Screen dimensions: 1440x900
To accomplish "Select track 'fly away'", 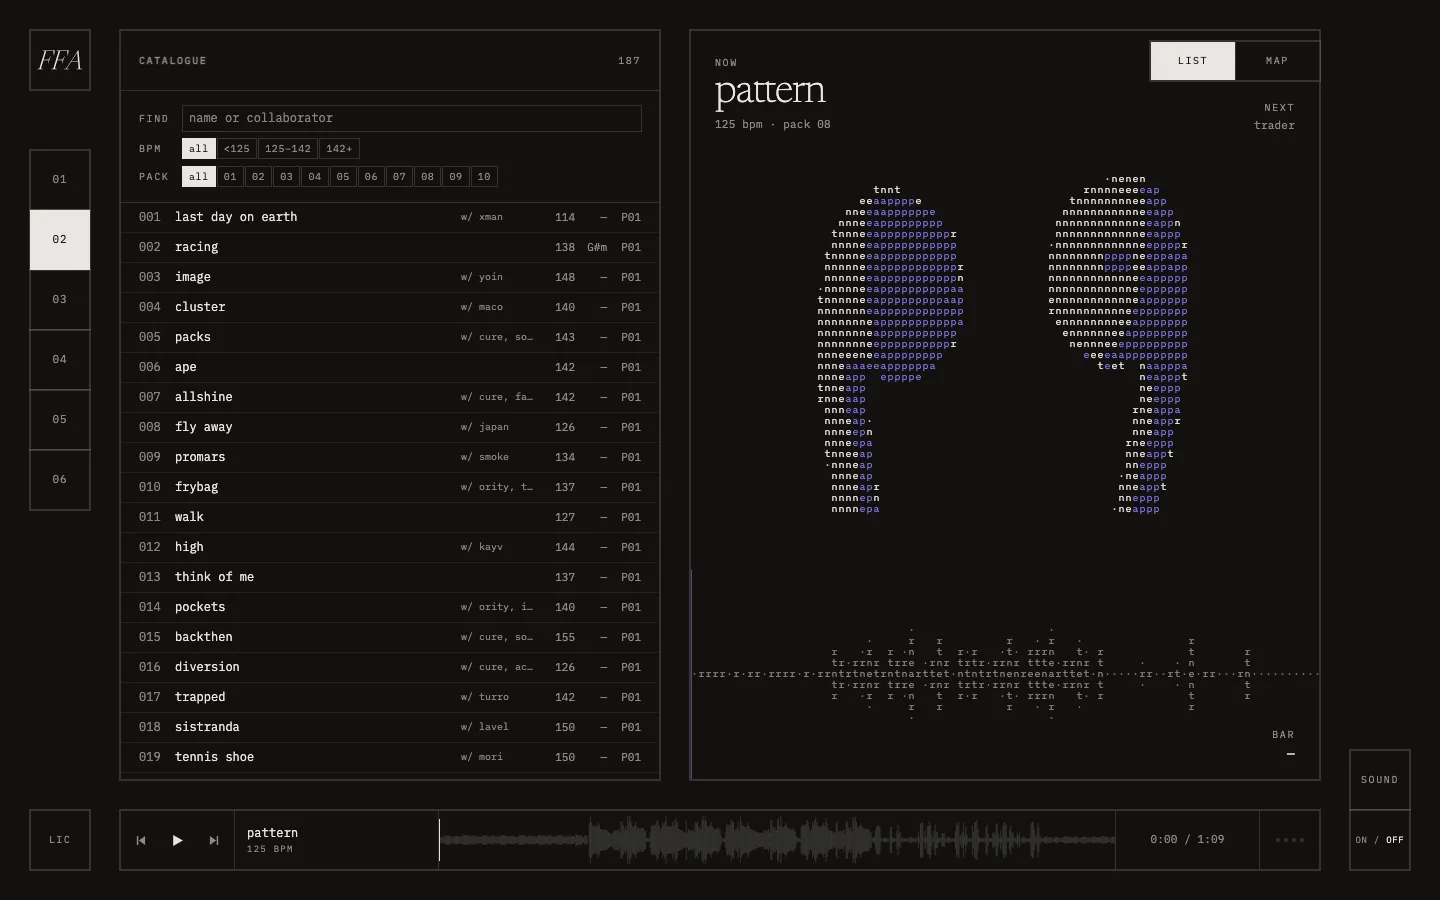I will (390, 427).
